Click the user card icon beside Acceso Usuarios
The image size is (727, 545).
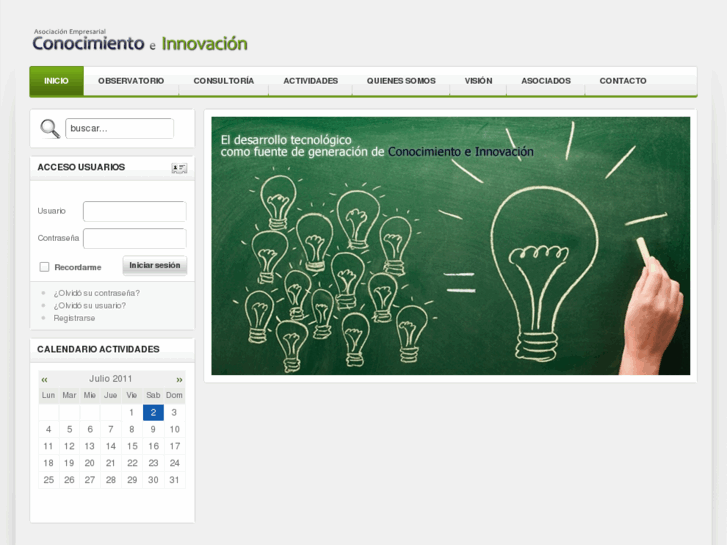(179, 168)
